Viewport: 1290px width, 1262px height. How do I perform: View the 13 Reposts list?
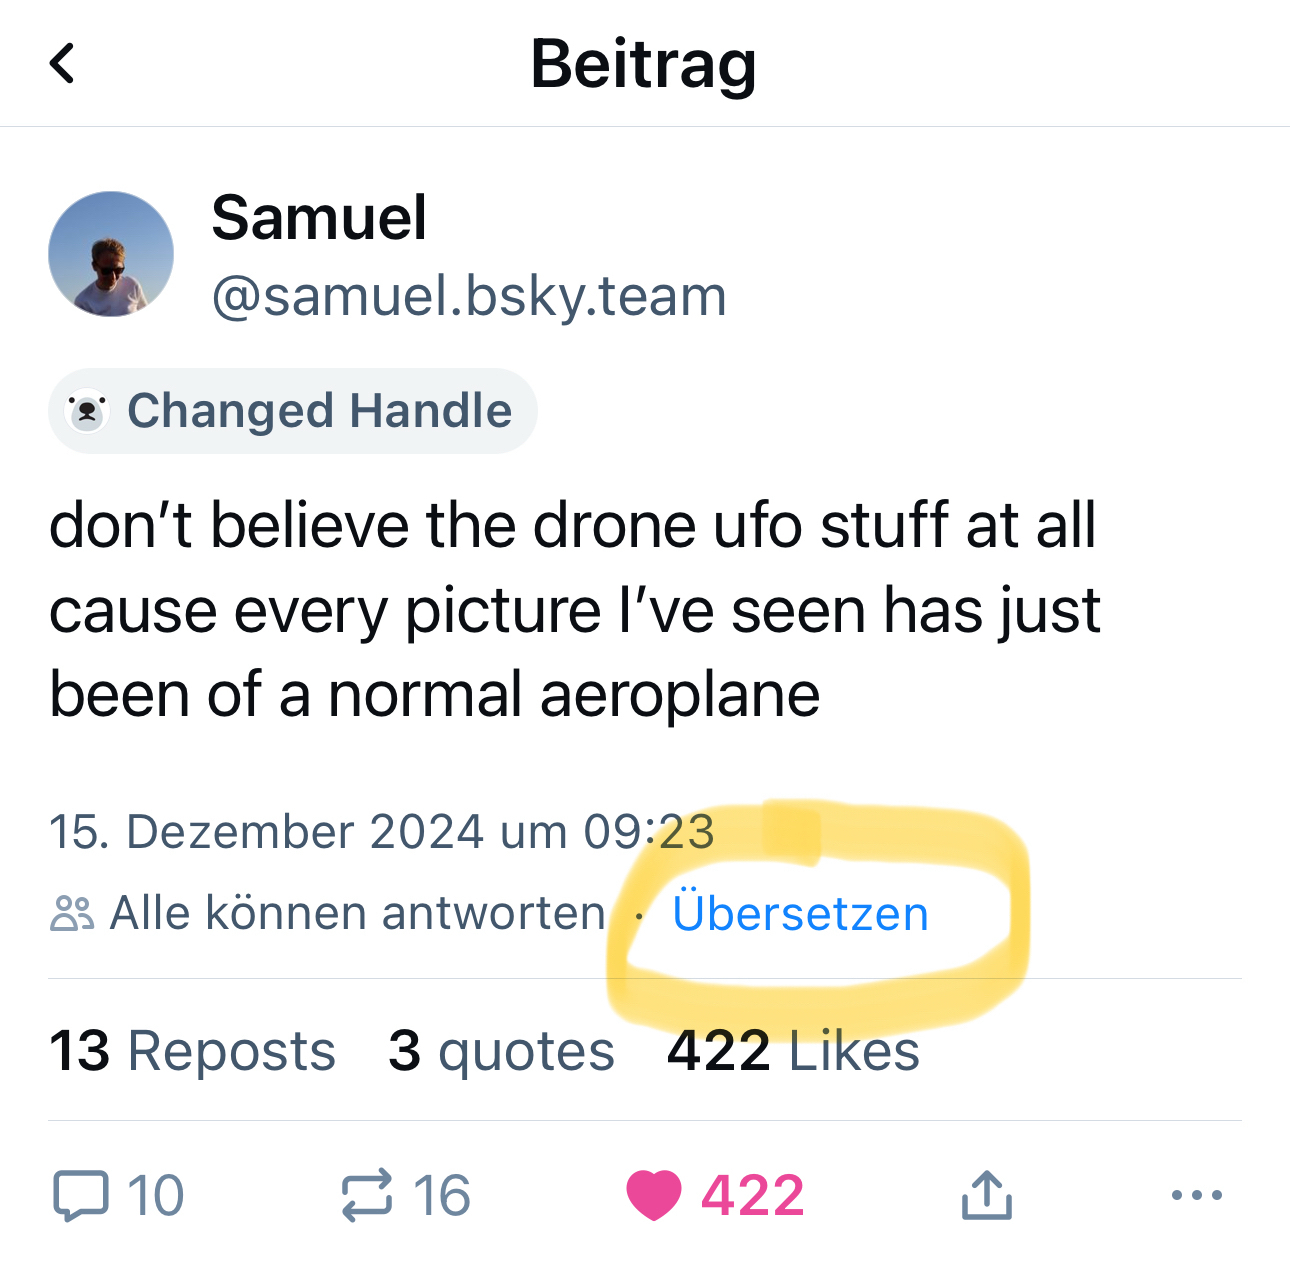192,1051
